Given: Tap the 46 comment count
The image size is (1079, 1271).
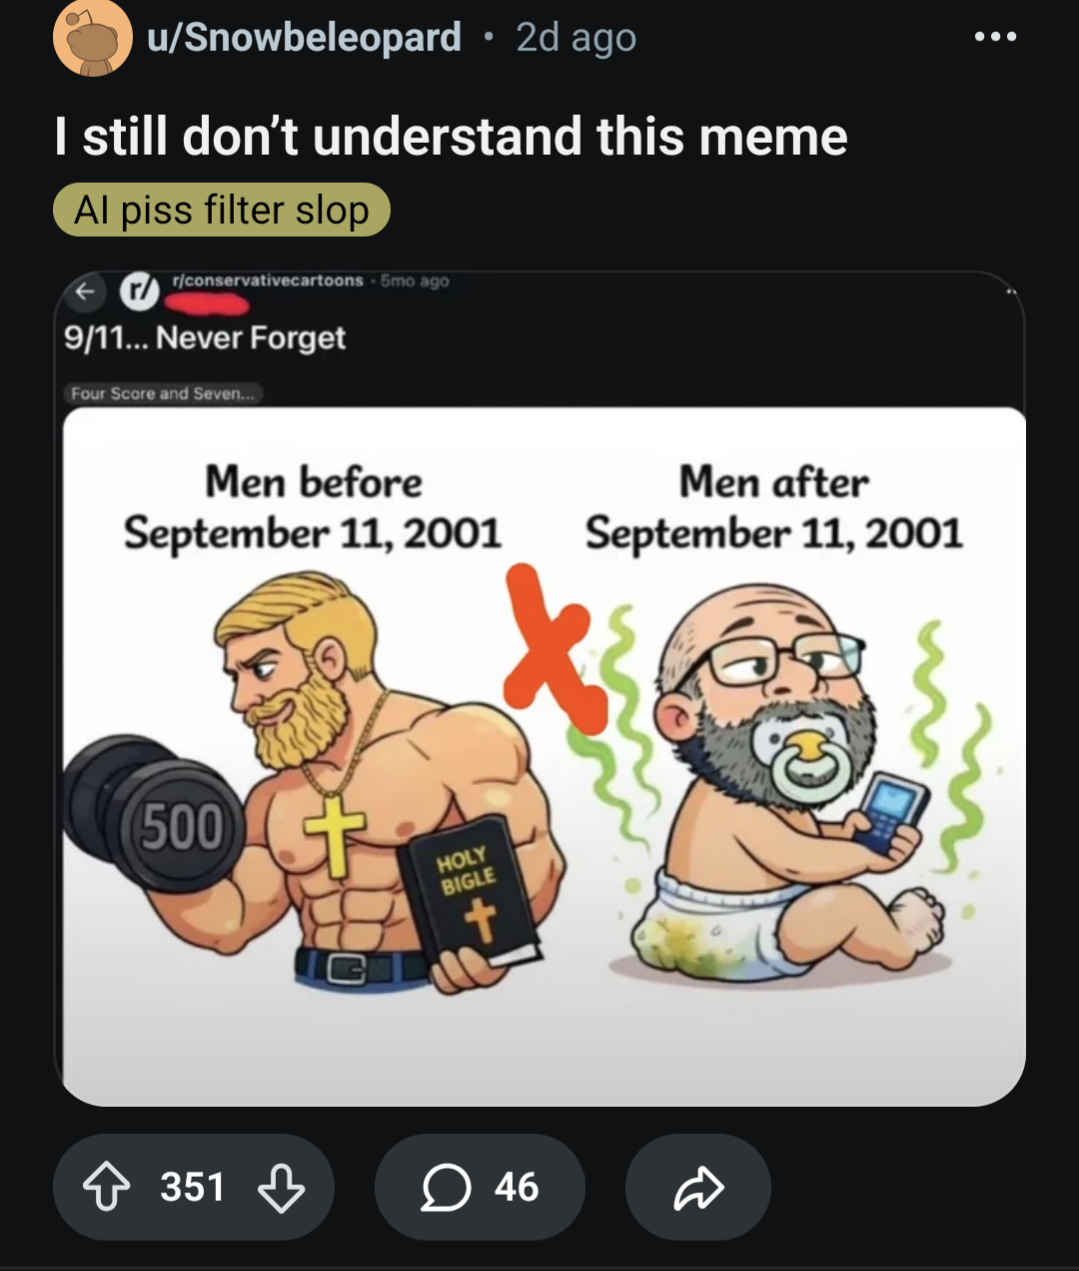Looking at the screenshot, I should click(x=516, y=1187).
